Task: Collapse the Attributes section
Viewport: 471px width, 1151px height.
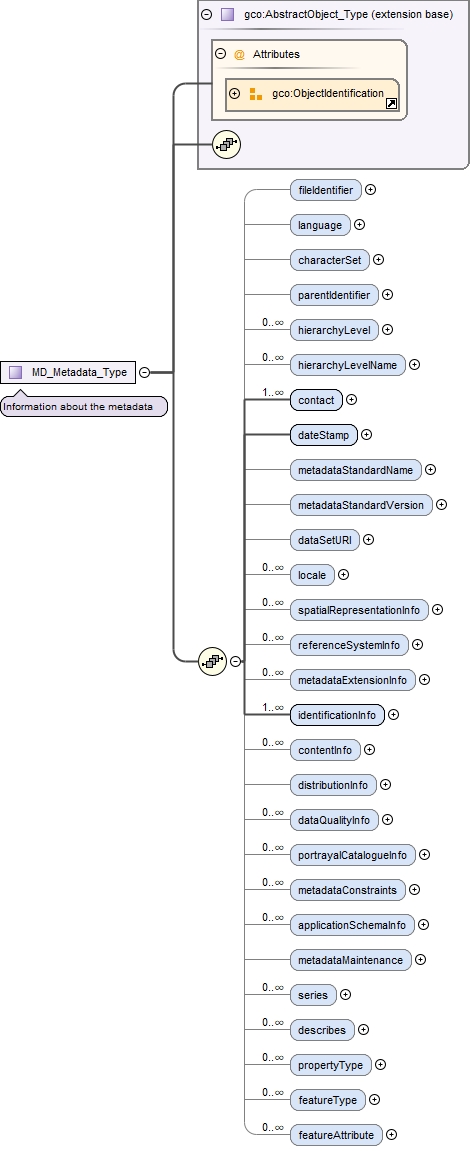Action: tap(220, 54)
